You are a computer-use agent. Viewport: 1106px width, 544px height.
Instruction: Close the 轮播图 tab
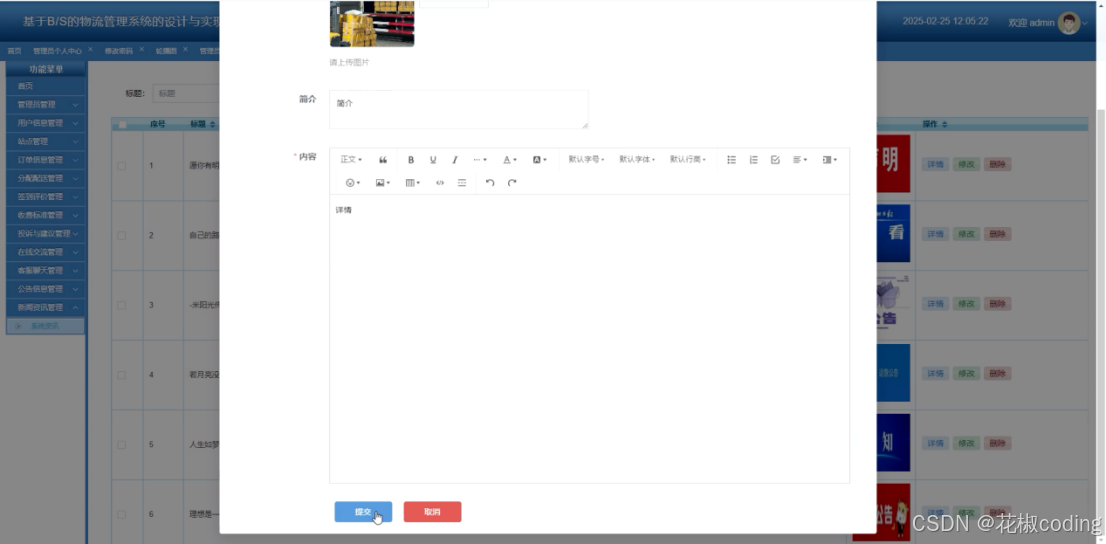(185, 49)
